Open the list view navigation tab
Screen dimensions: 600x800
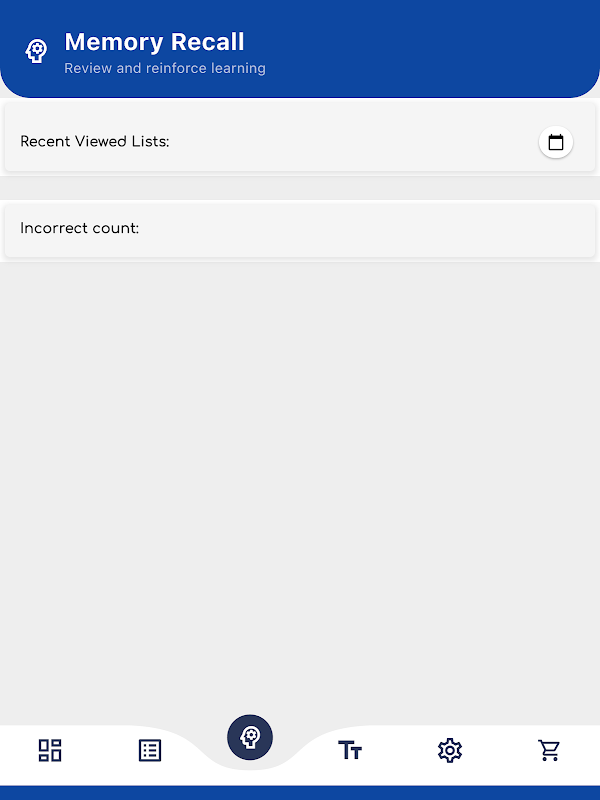(150, 750)
